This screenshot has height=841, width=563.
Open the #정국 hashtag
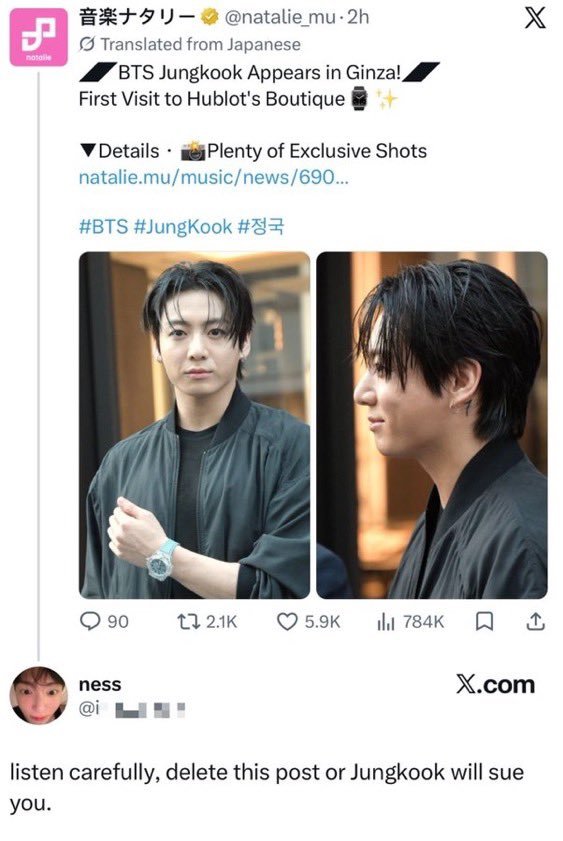pyautogui.click(x=261, y=226)
